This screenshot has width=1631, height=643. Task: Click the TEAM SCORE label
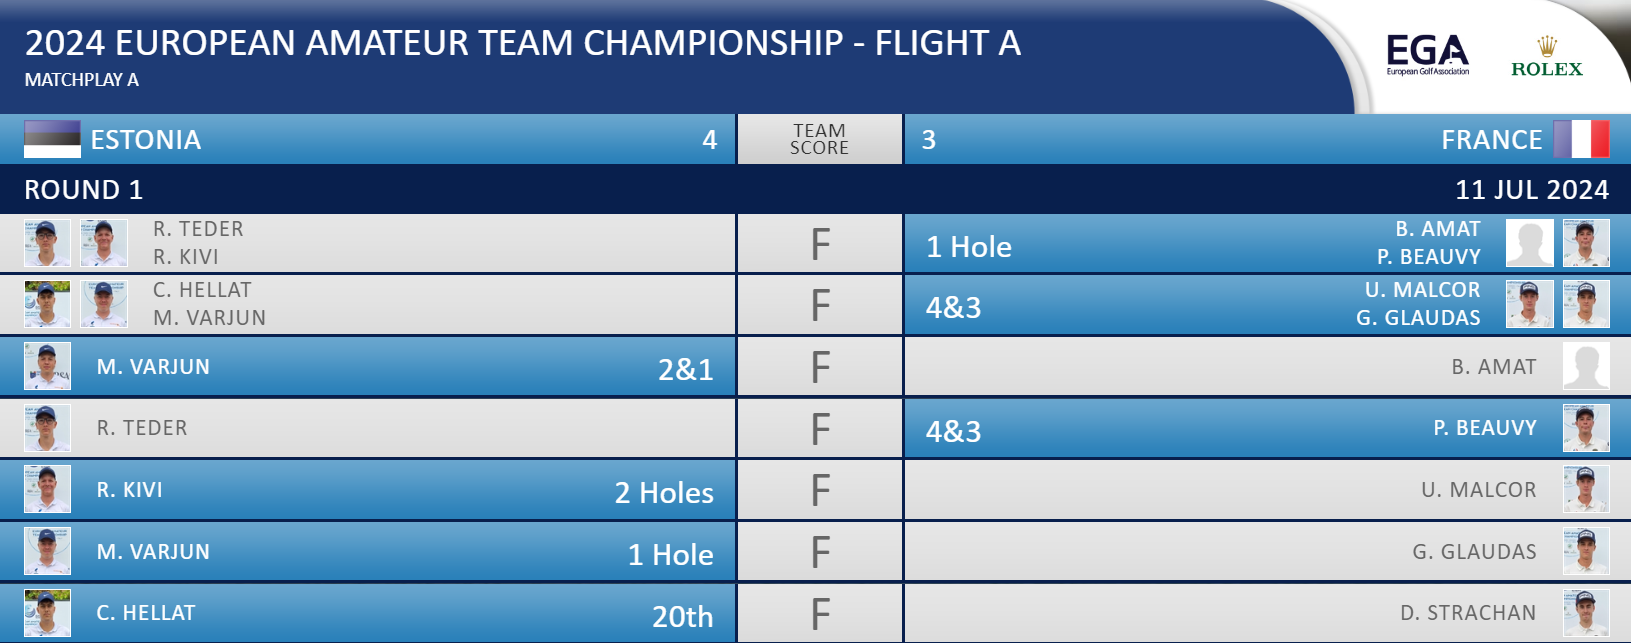click(x=819, y=139)
